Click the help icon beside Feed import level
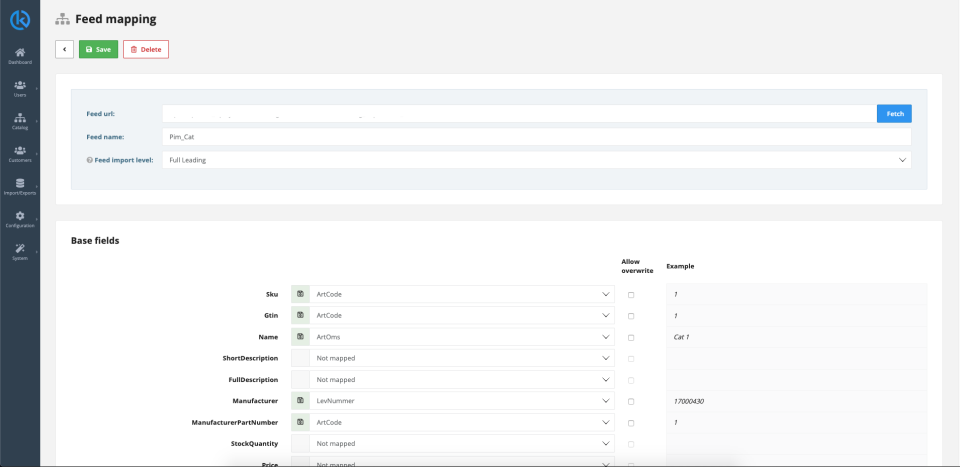Screen dimensions: 960x467 [x=89, y=160]
